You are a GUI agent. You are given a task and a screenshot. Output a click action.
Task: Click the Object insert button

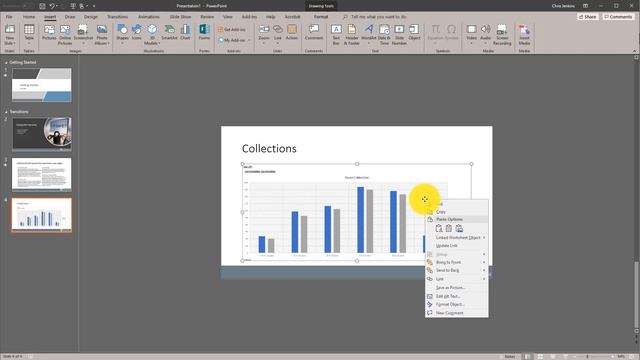(x=414, y=33)
